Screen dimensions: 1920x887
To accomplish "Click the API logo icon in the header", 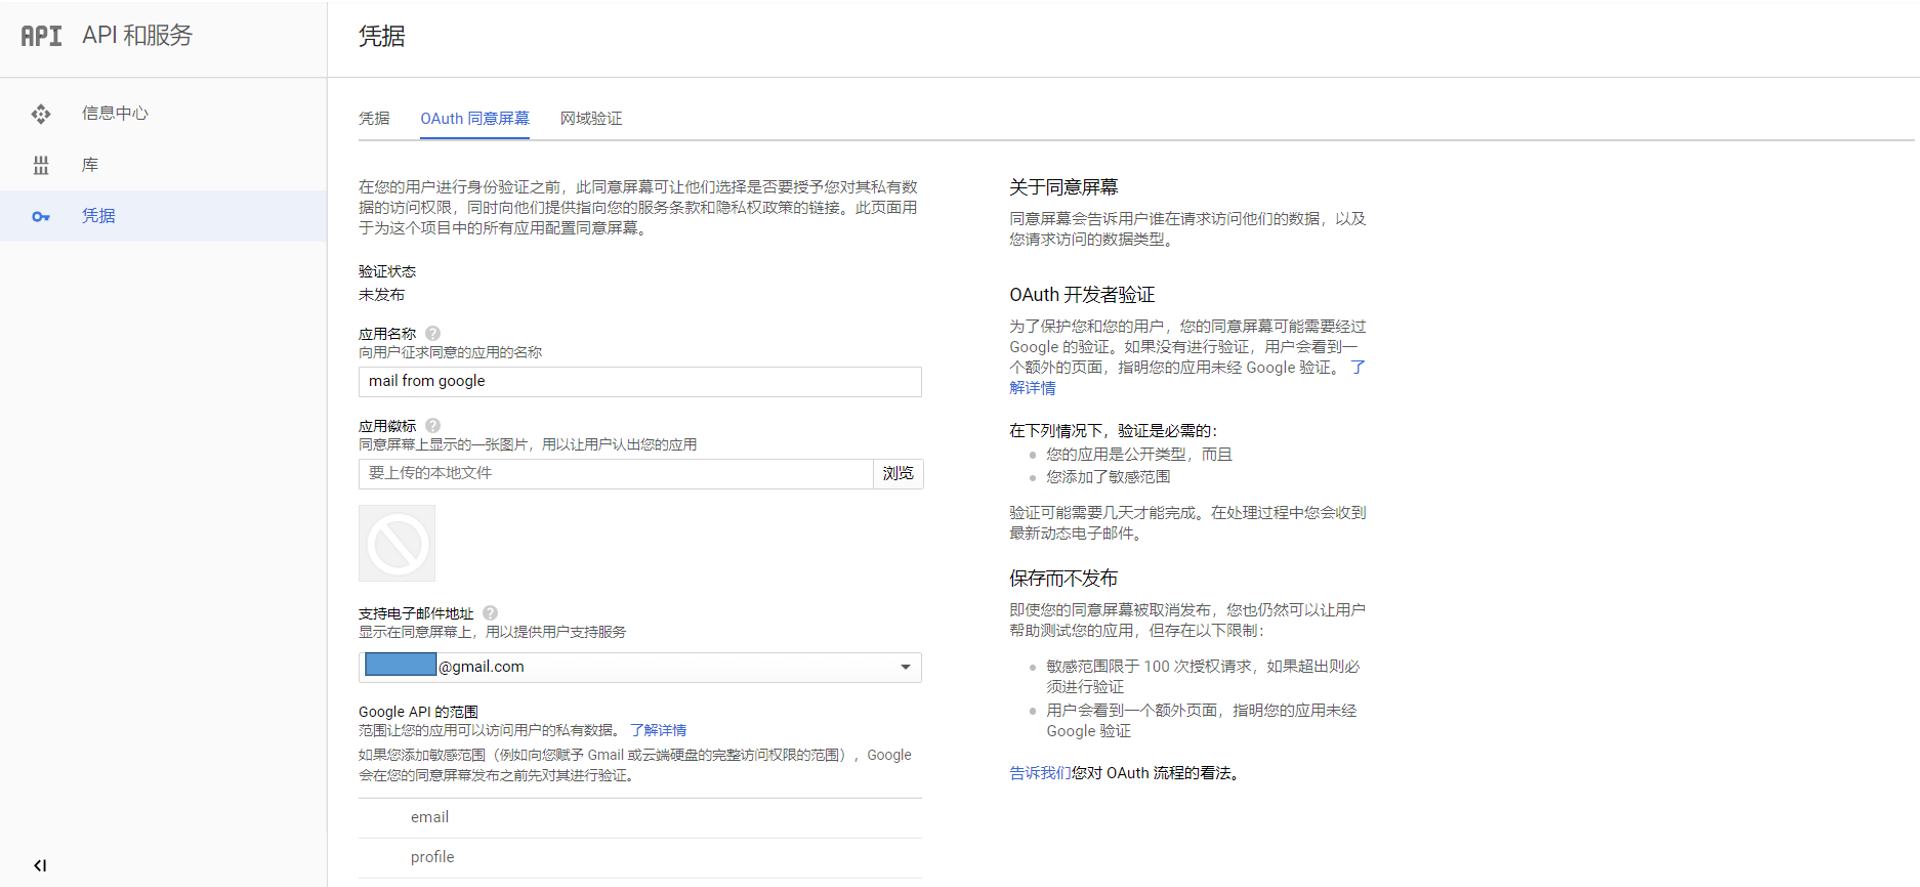I will click(41, 36).
